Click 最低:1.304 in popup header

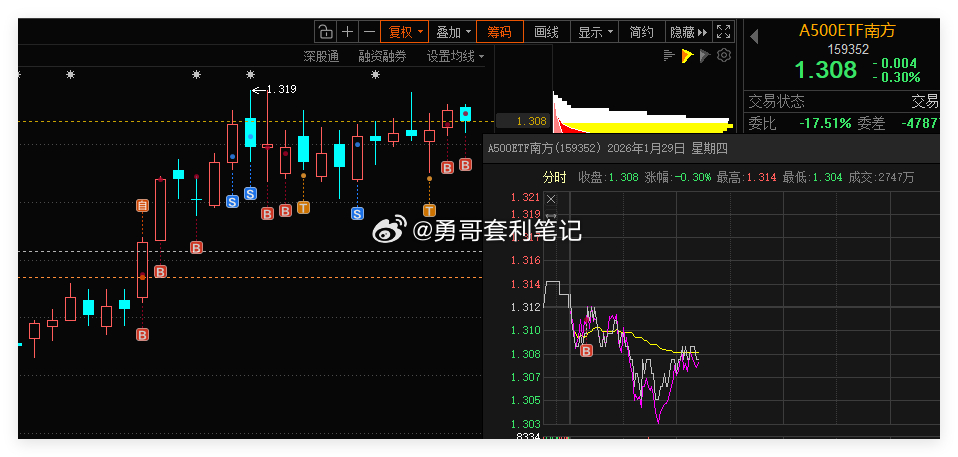pos(813,178)
